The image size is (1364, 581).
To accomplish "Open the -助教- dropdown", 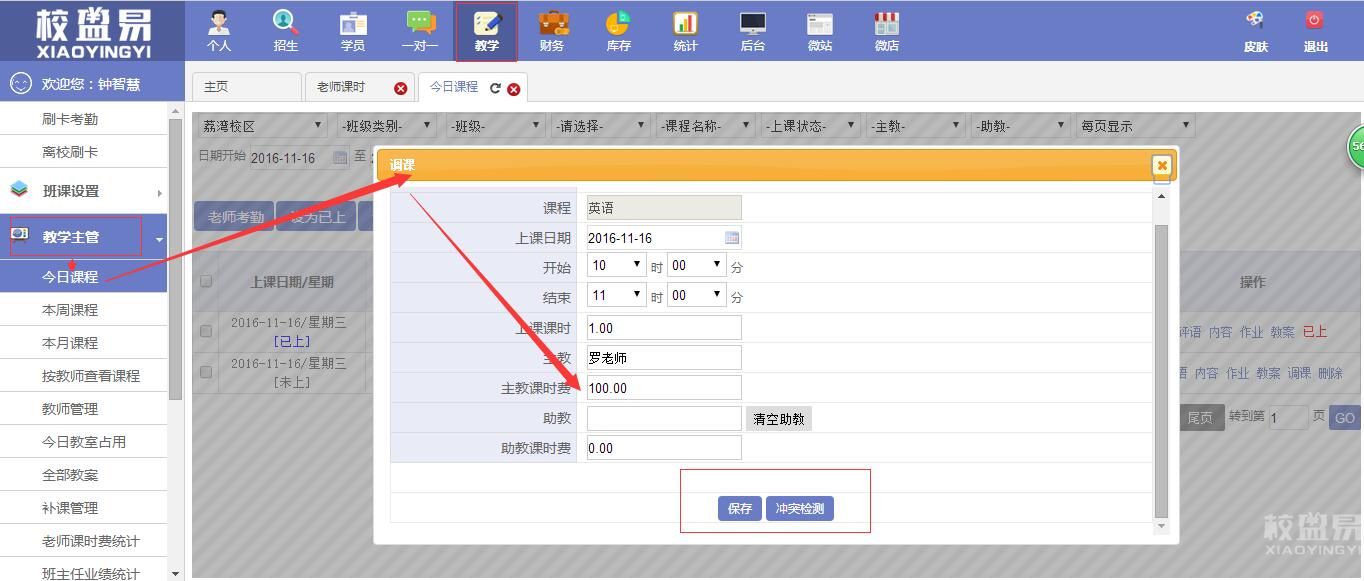I will point(1021,126).
